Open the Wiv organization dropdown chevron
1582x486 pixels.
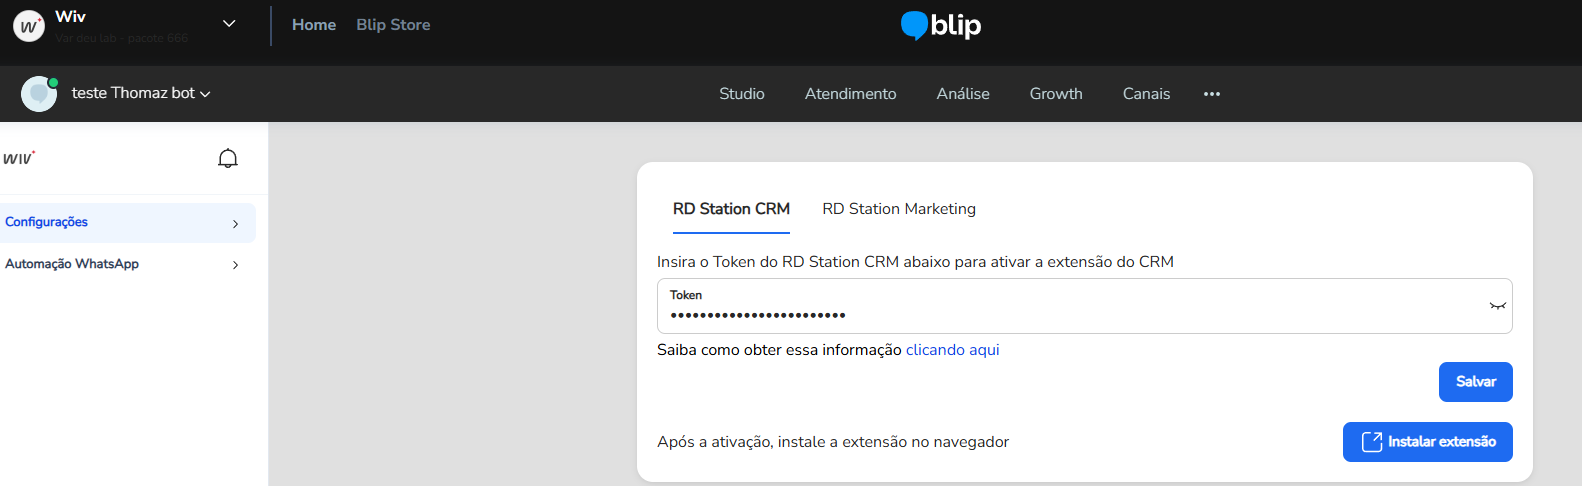(229, 24)
